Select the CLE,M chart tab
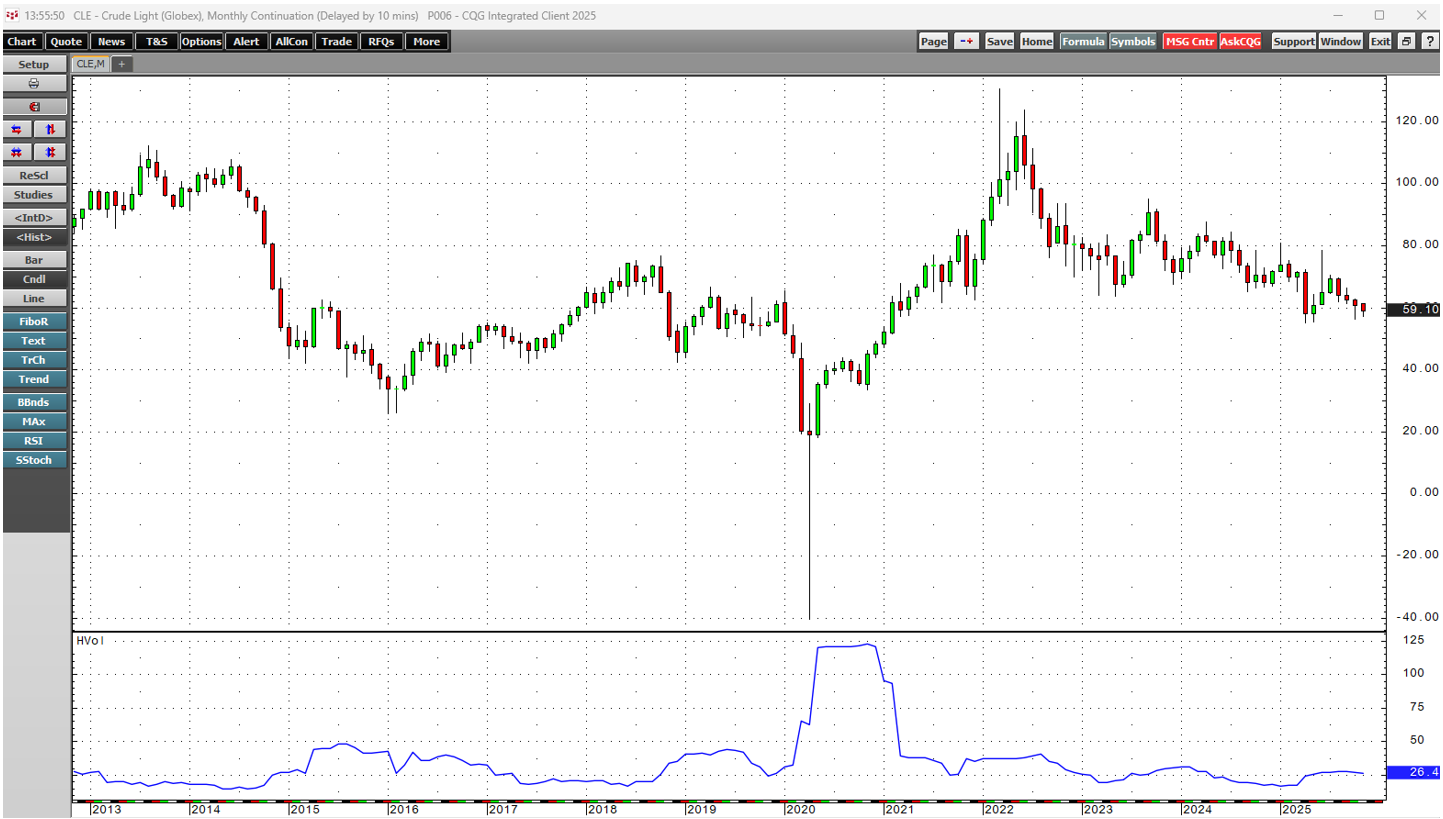 pos(89,64)
